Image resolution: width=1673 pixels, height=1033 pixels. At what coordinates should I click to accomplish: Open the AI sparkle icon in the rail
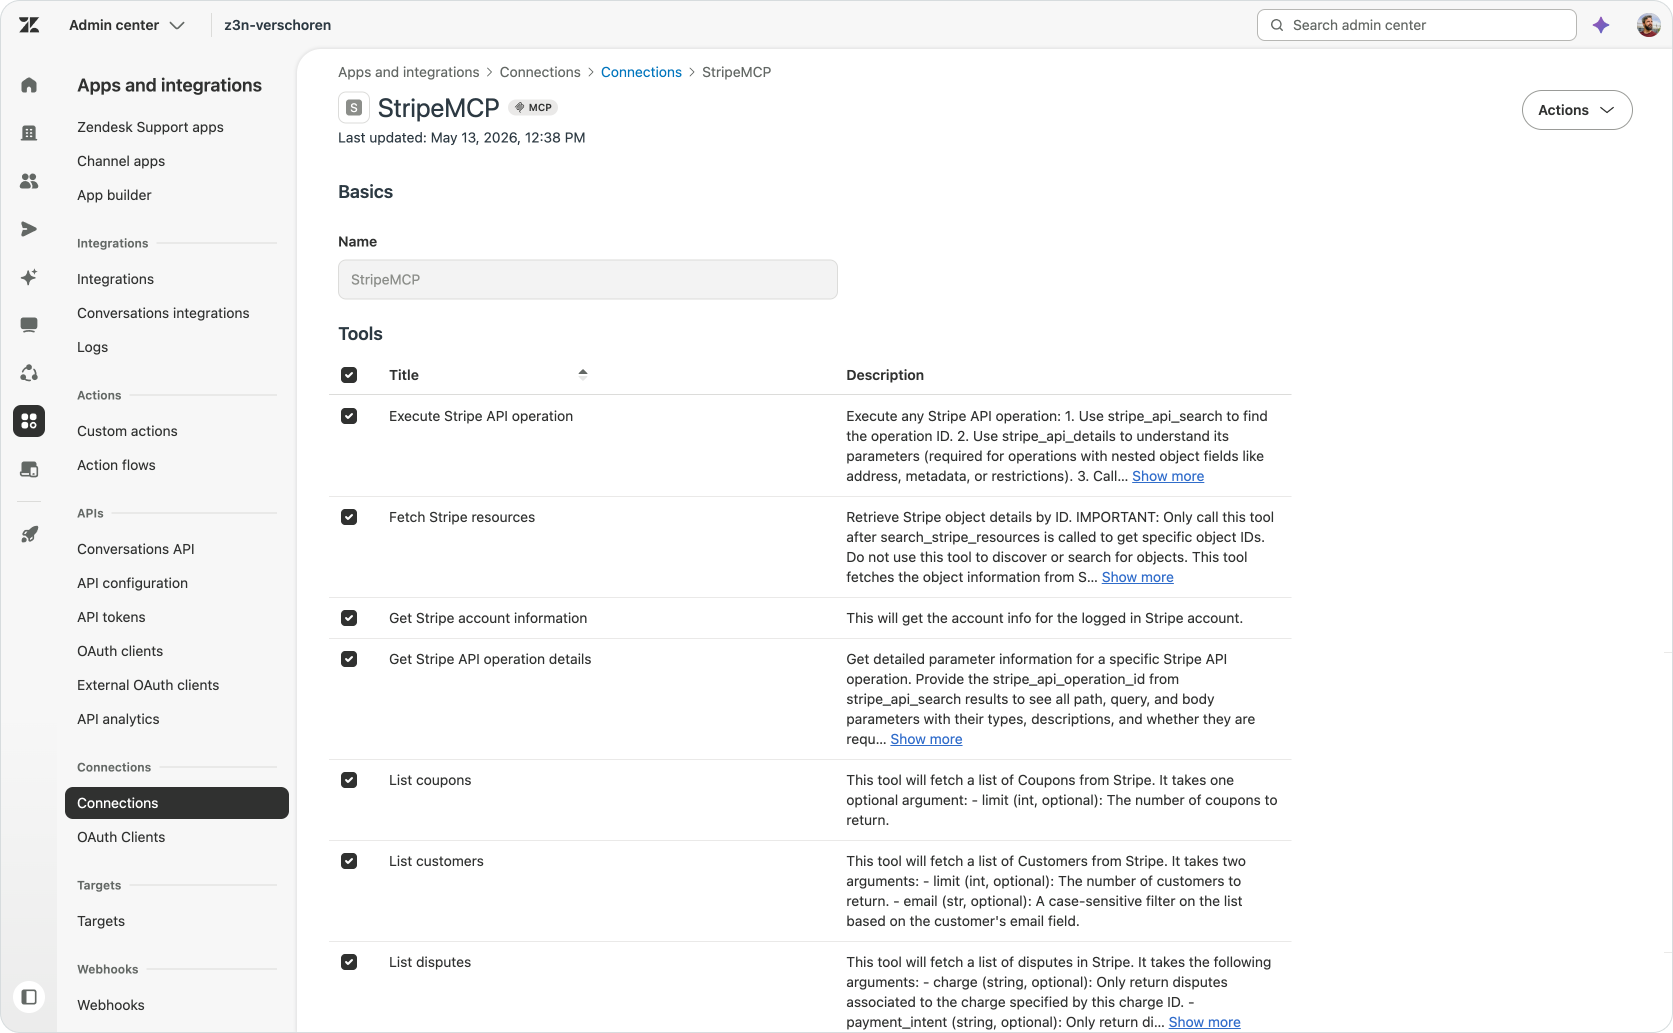[29, 277]
